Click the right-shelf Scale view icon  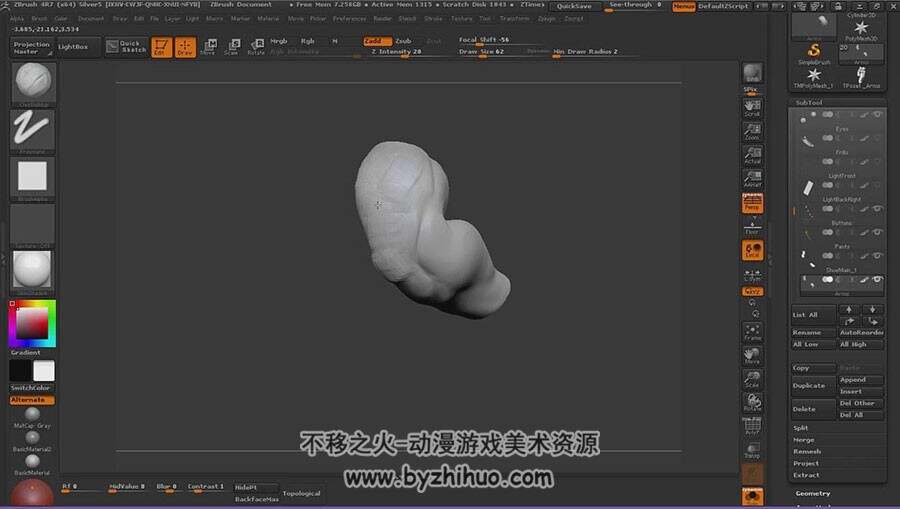click(752, 379)
